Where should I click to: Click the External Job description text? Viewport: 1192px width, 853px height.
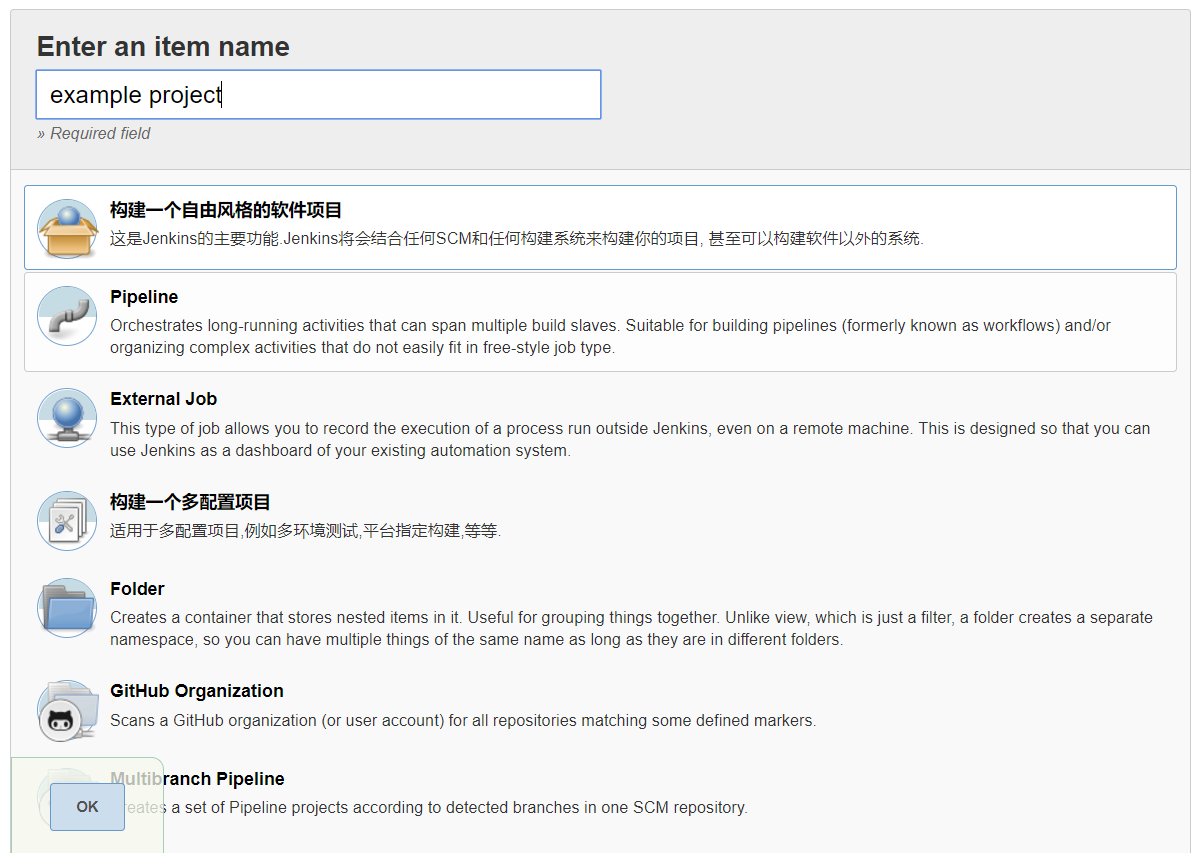click(x=630, y=439)
